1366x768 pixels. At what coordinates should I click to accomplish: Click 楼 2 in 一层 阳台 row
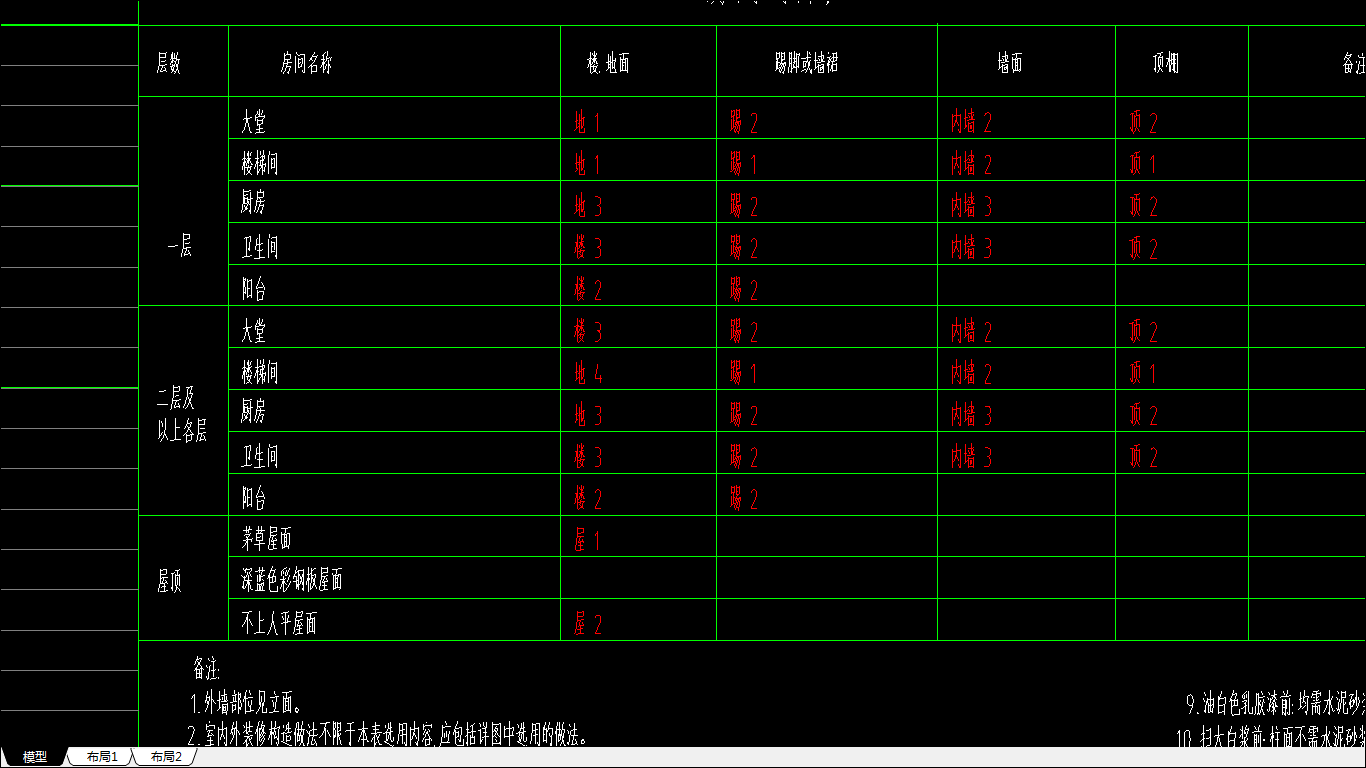point(588,290)
